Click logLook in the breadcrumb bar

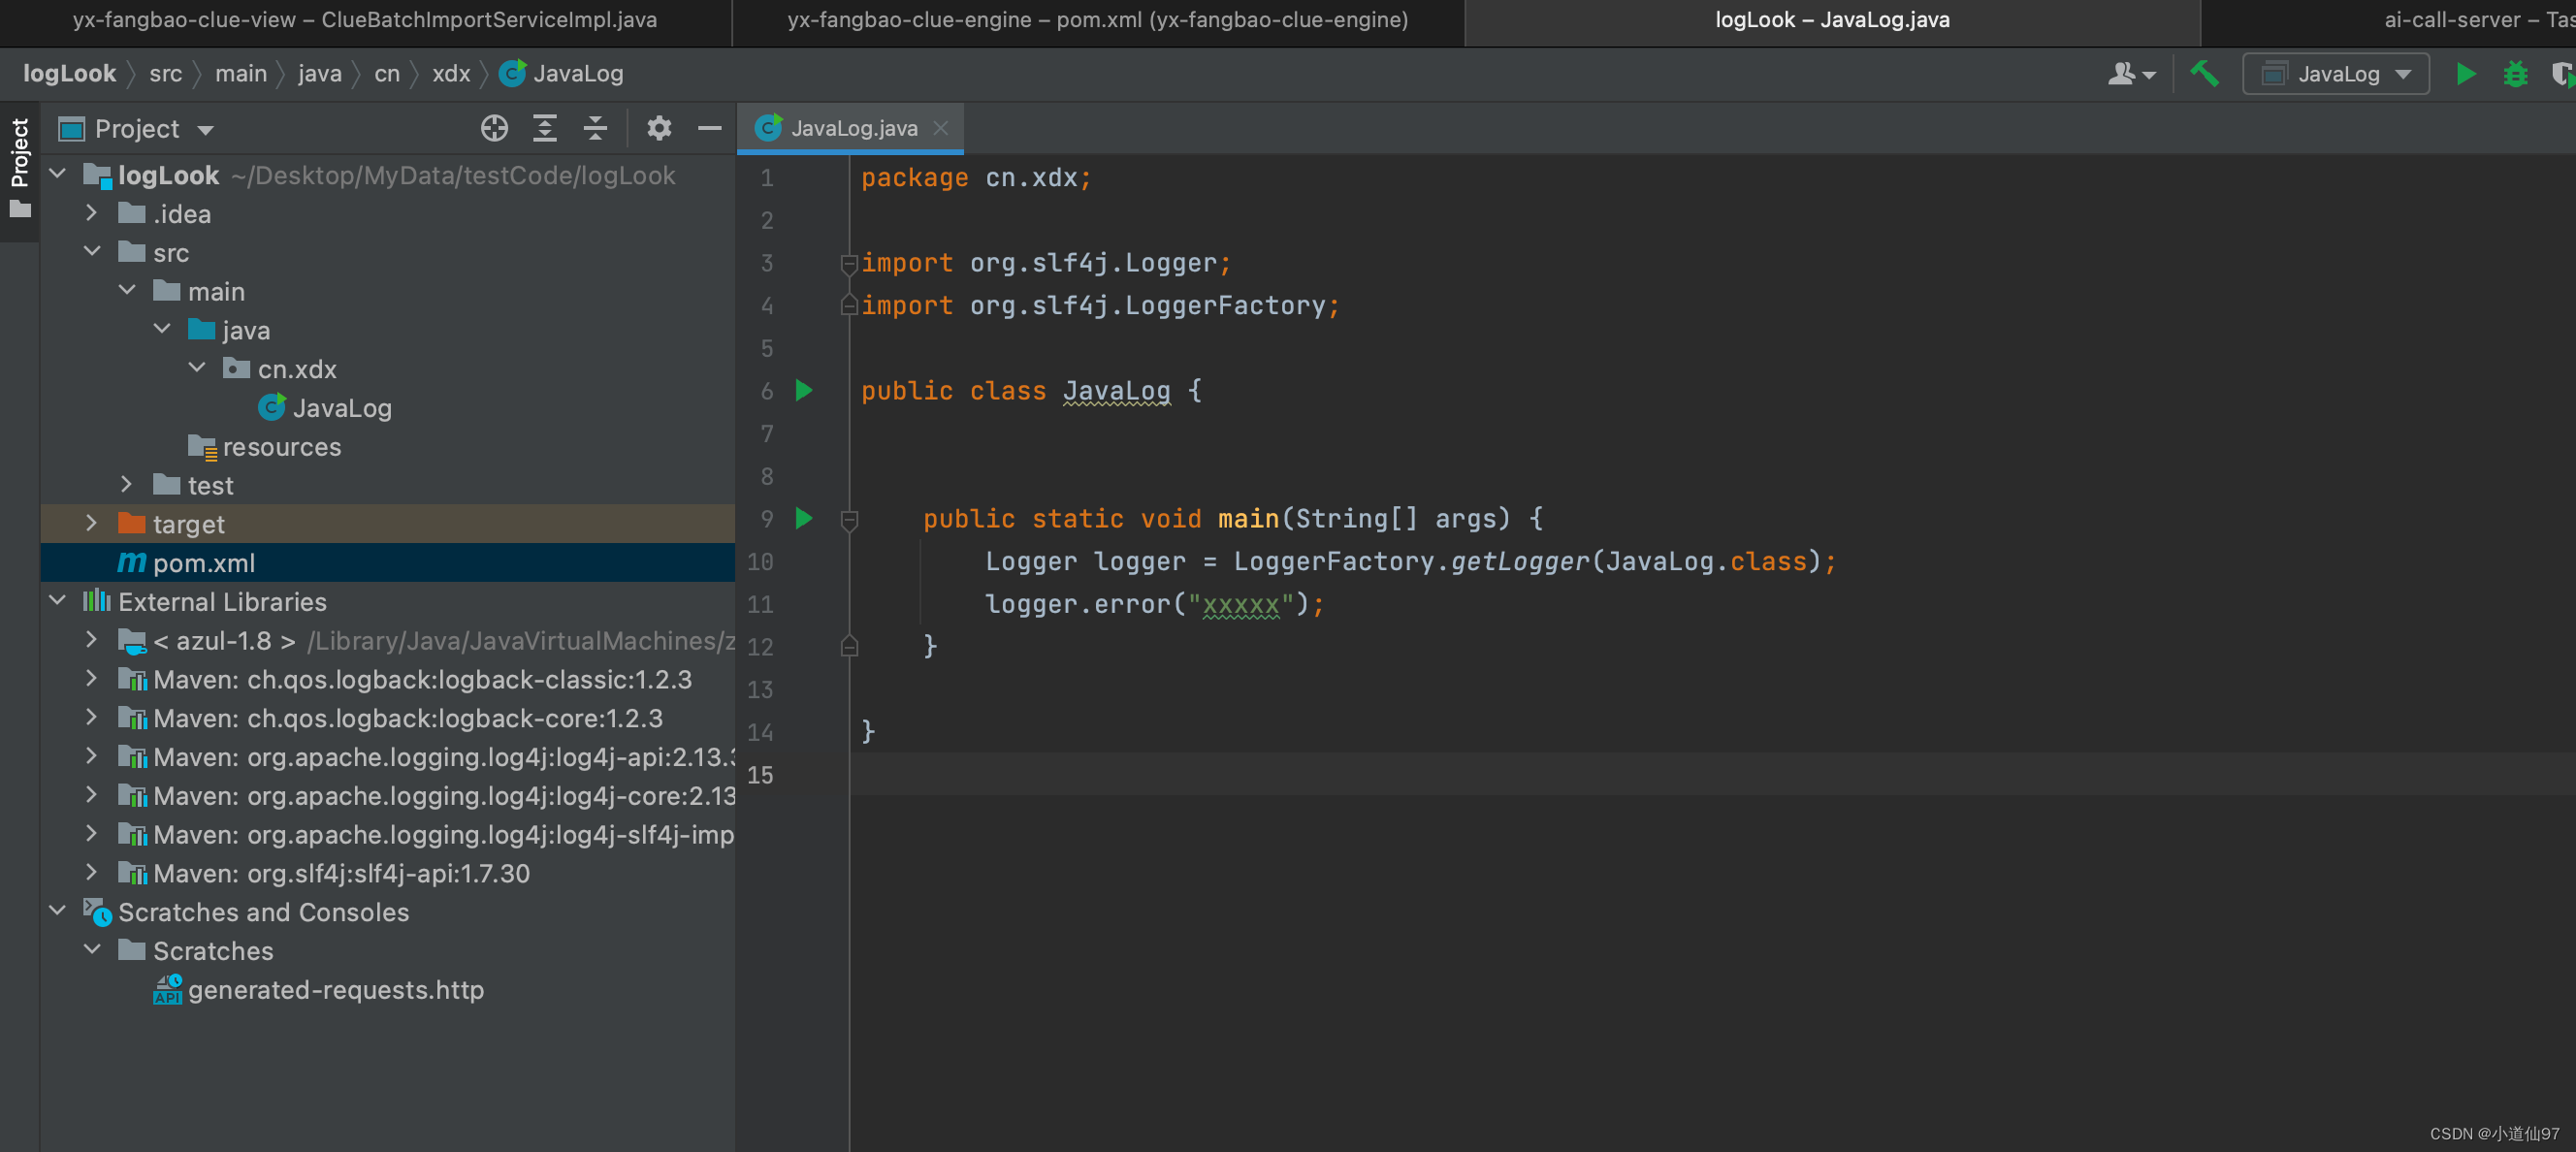(69, 73)
